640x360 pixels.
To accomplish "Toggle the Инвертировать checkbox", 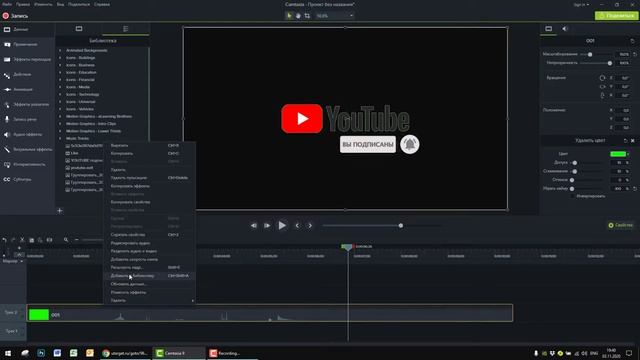I will click(572, 196).
